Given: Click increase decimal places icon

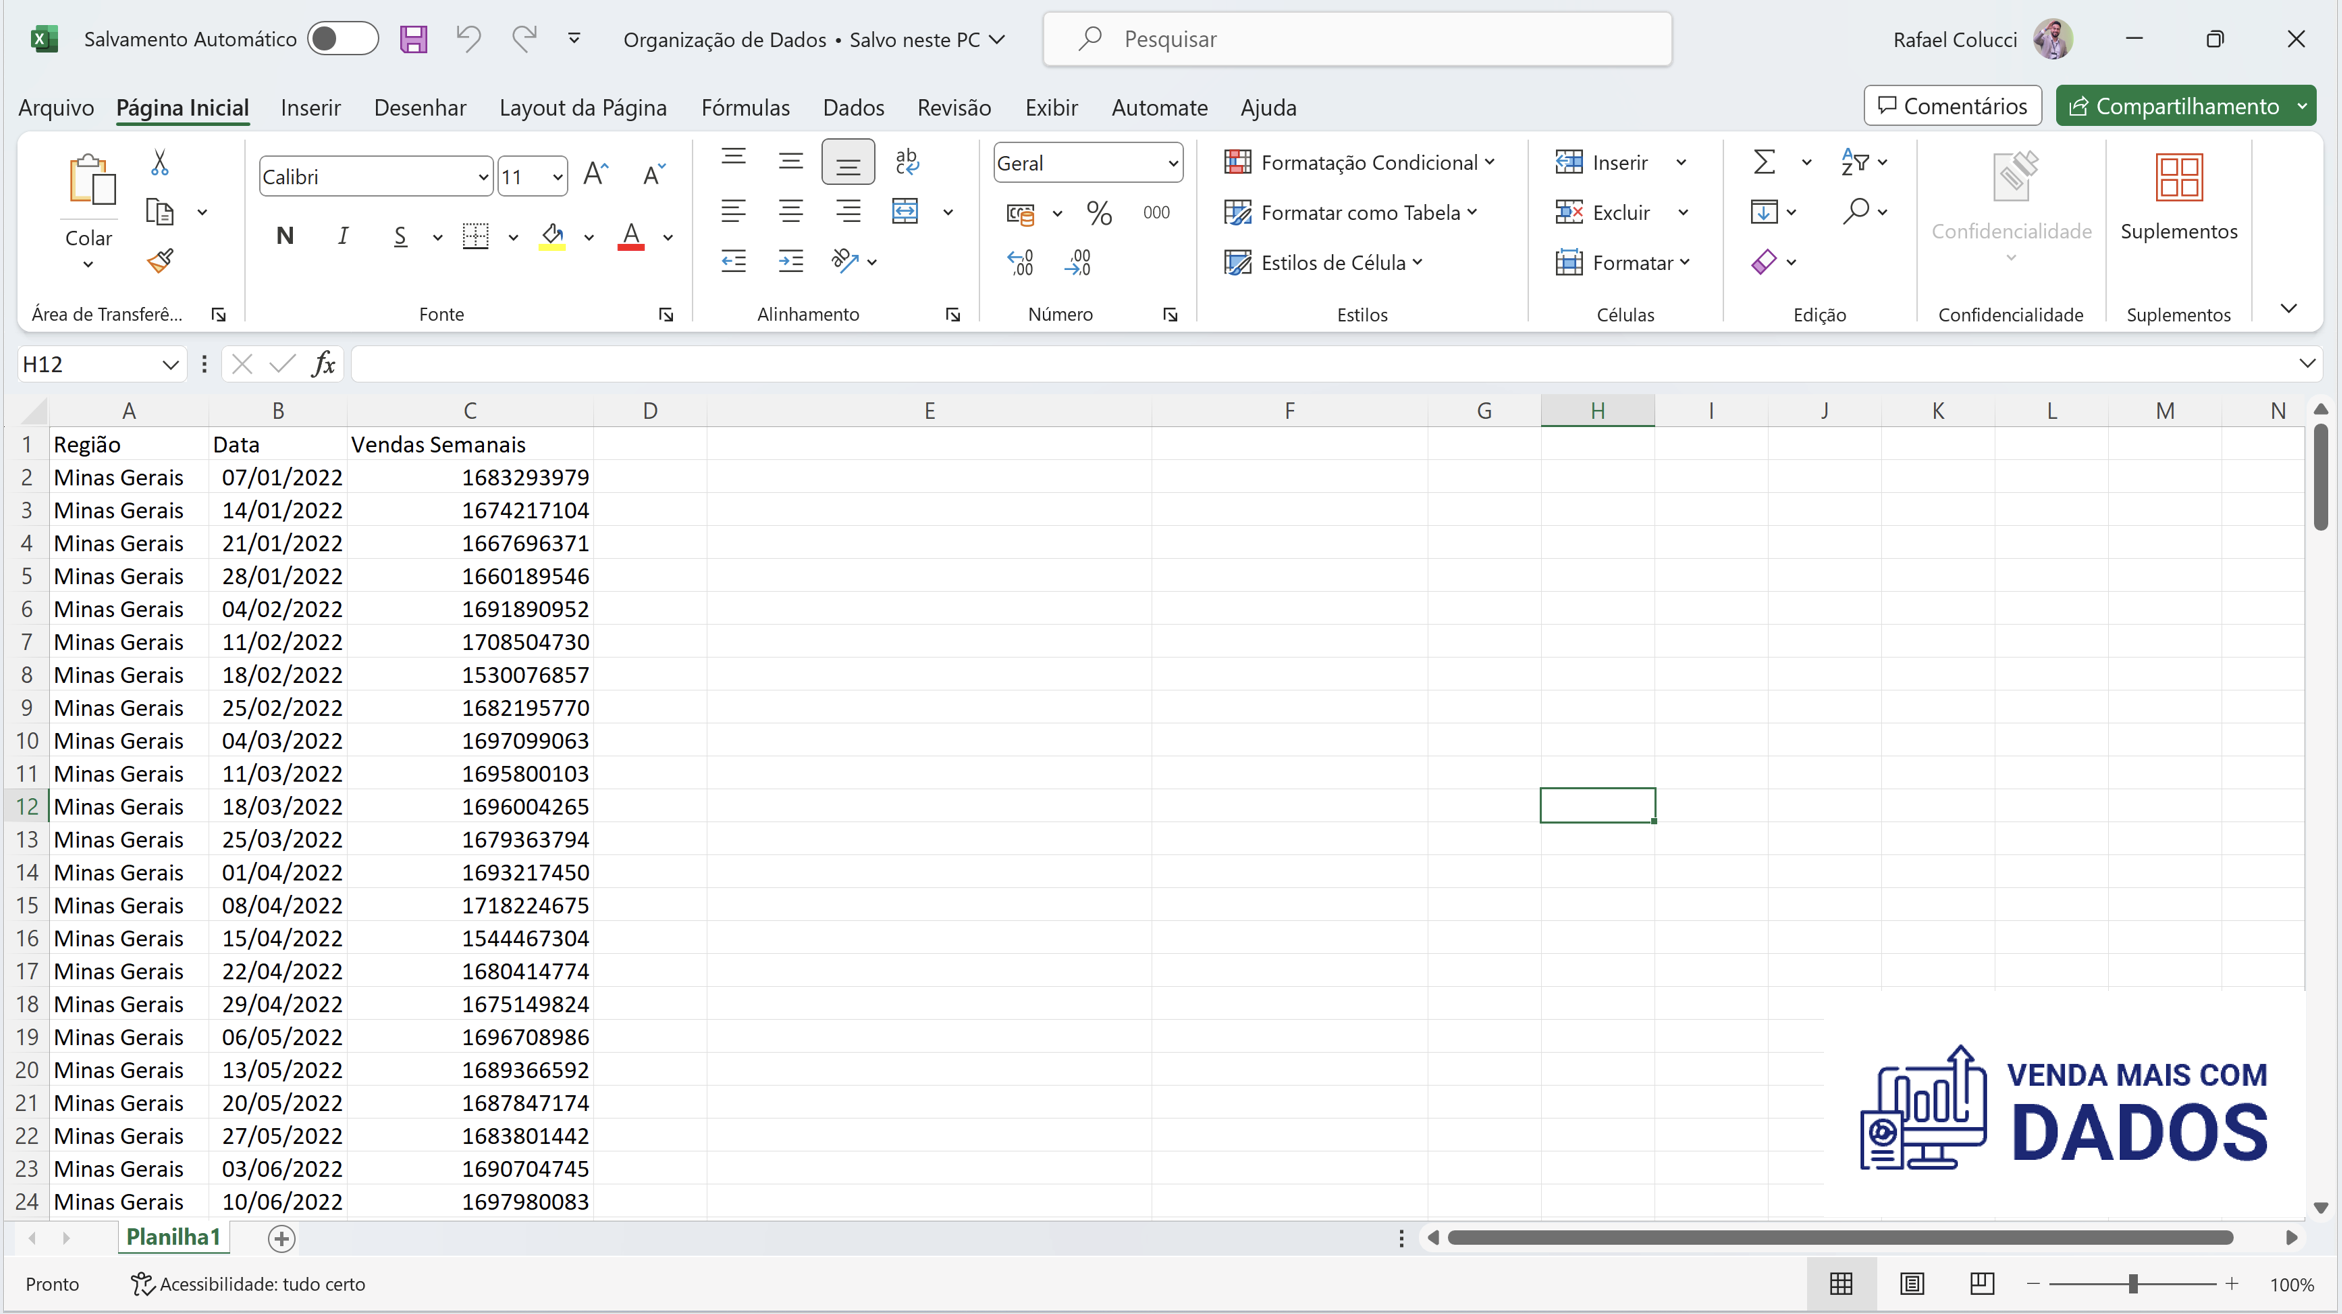Looking at the screenshot, I should point(1020,262).
